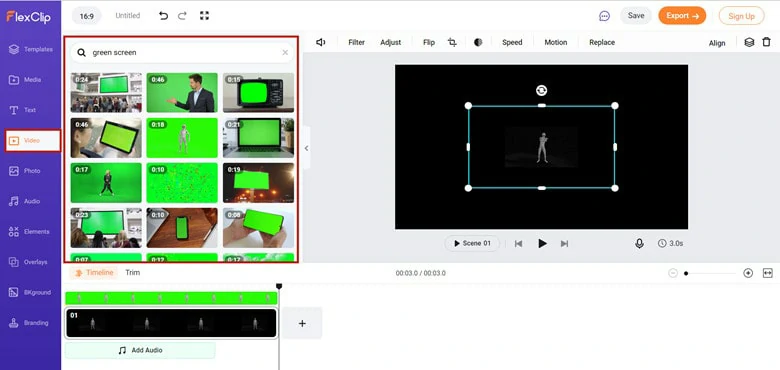Image resolution: width=780 pixels, height=370 pixels.
Task: Switch to the Trim tab
Action: pos(132,273)
